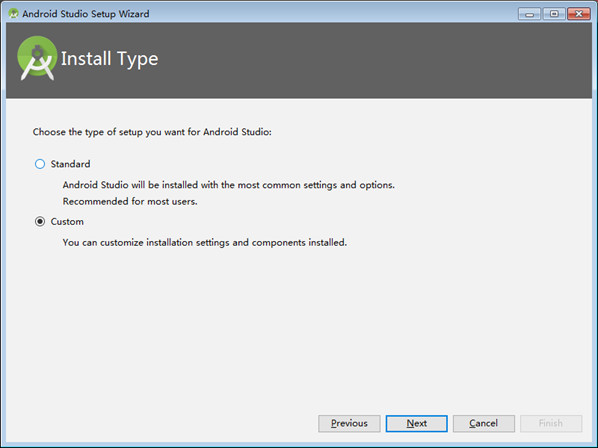The width and height of the screenshot is (598, 448).
Task: Click the 'Install Type' heading text
Action: point(109,59)
